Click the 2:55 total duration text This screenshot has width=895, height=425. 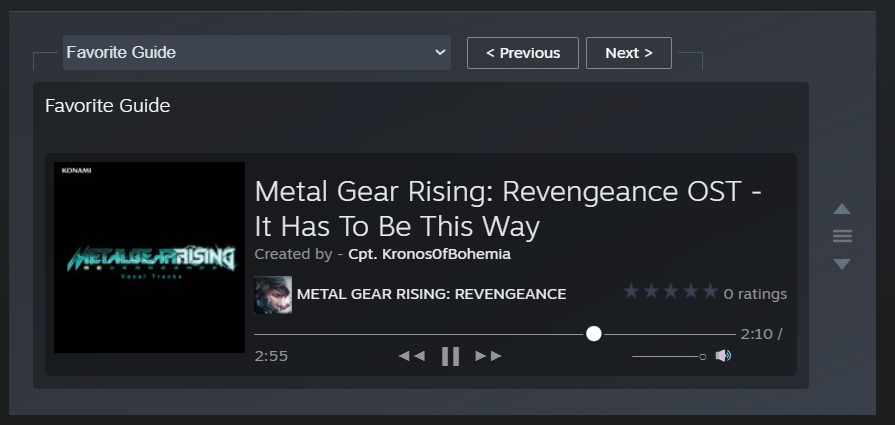[271, 356]
